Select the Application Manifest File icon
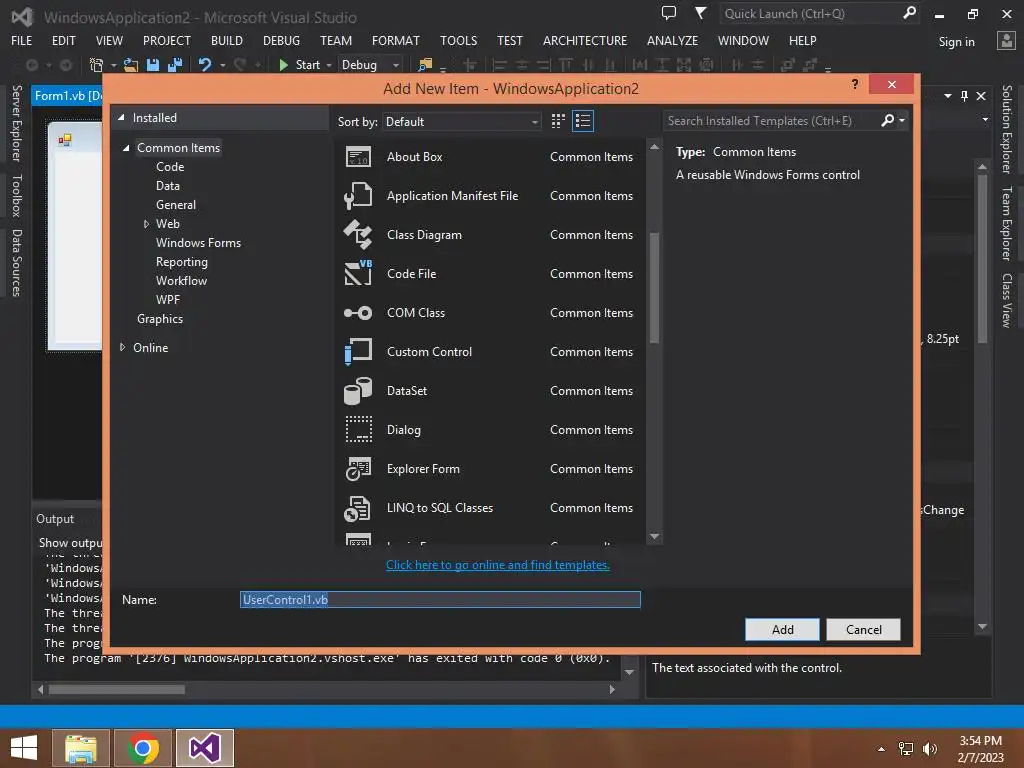Screen dimensions: 1024x768 click(x=358, y=196)
